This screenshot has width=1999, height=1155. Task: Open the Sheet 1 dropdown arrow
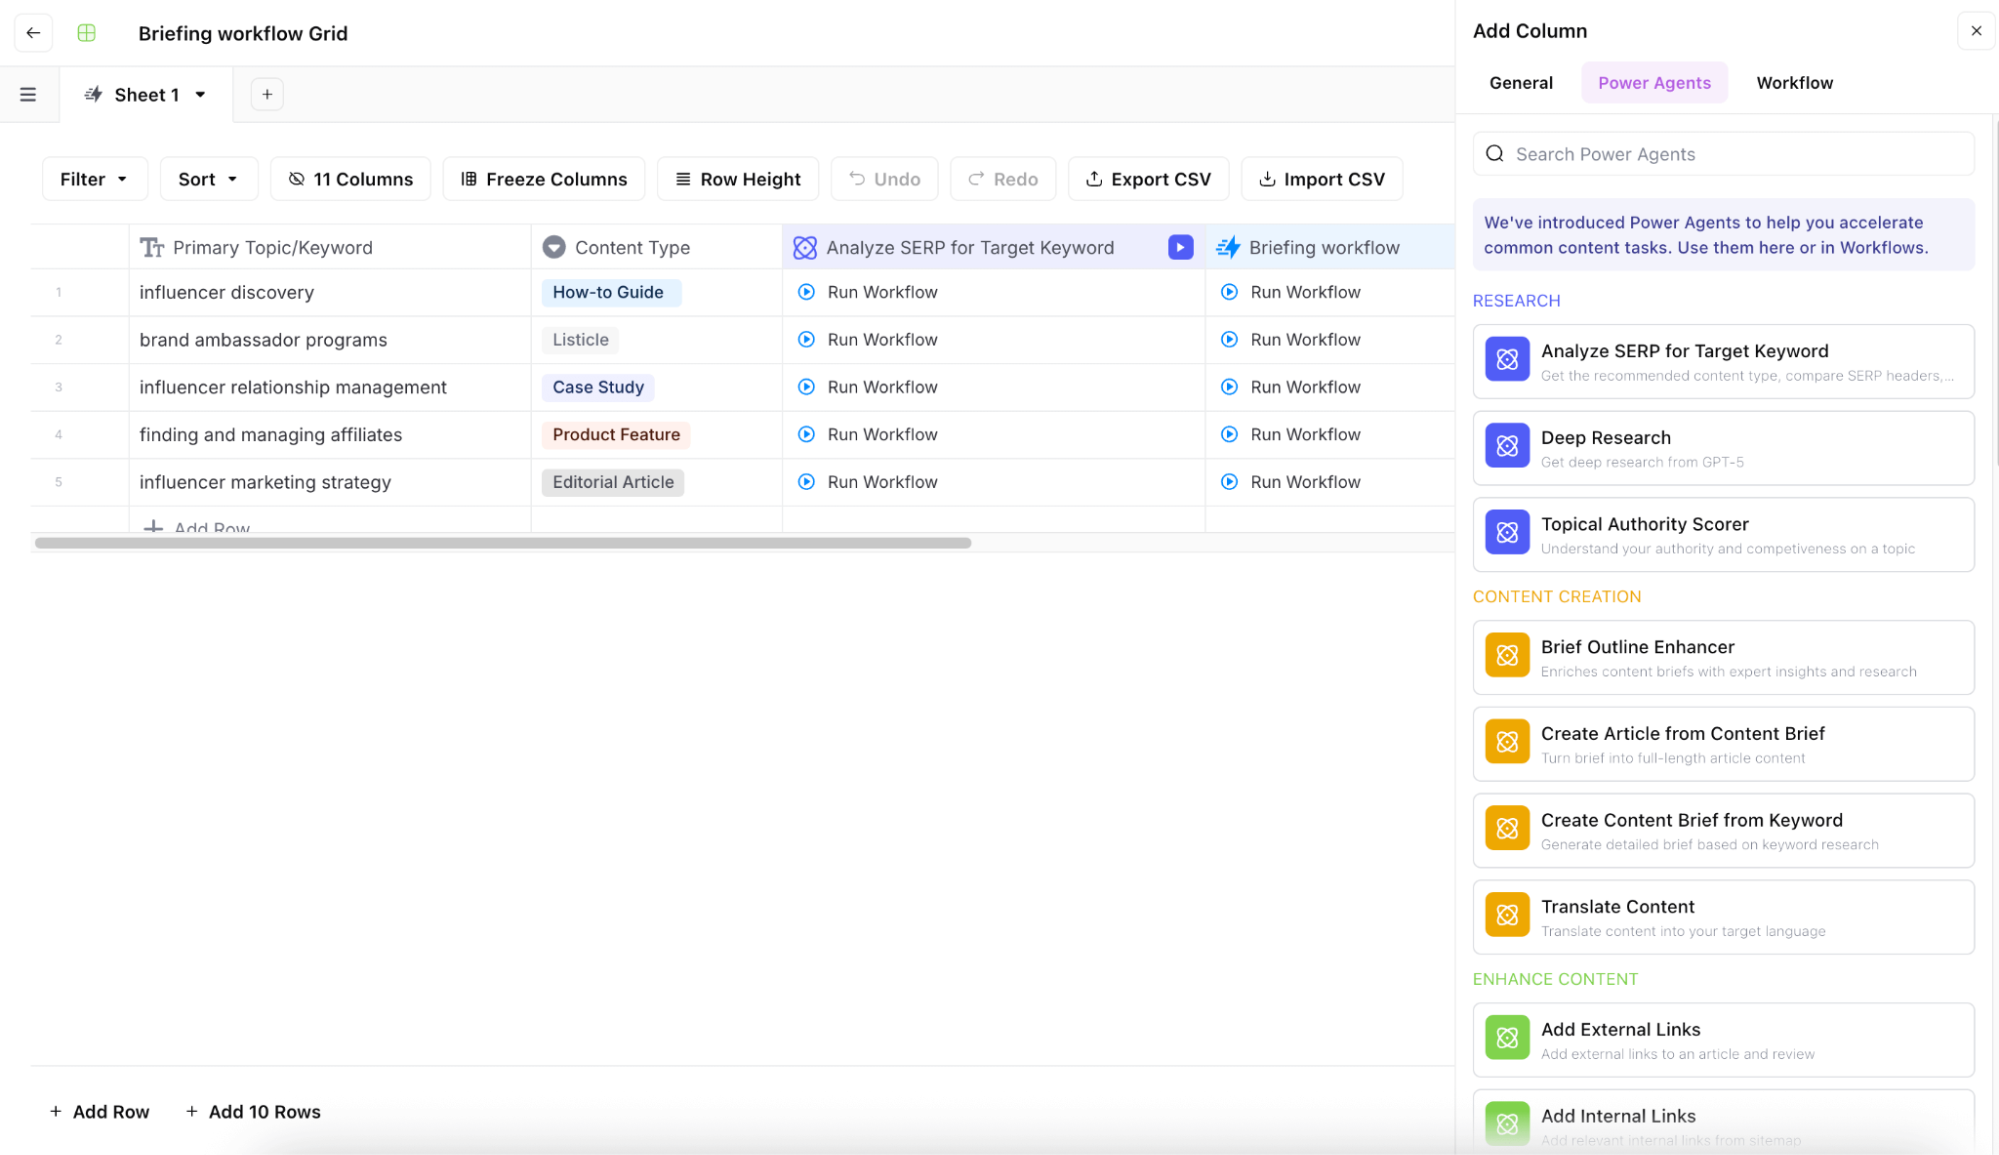201,95
